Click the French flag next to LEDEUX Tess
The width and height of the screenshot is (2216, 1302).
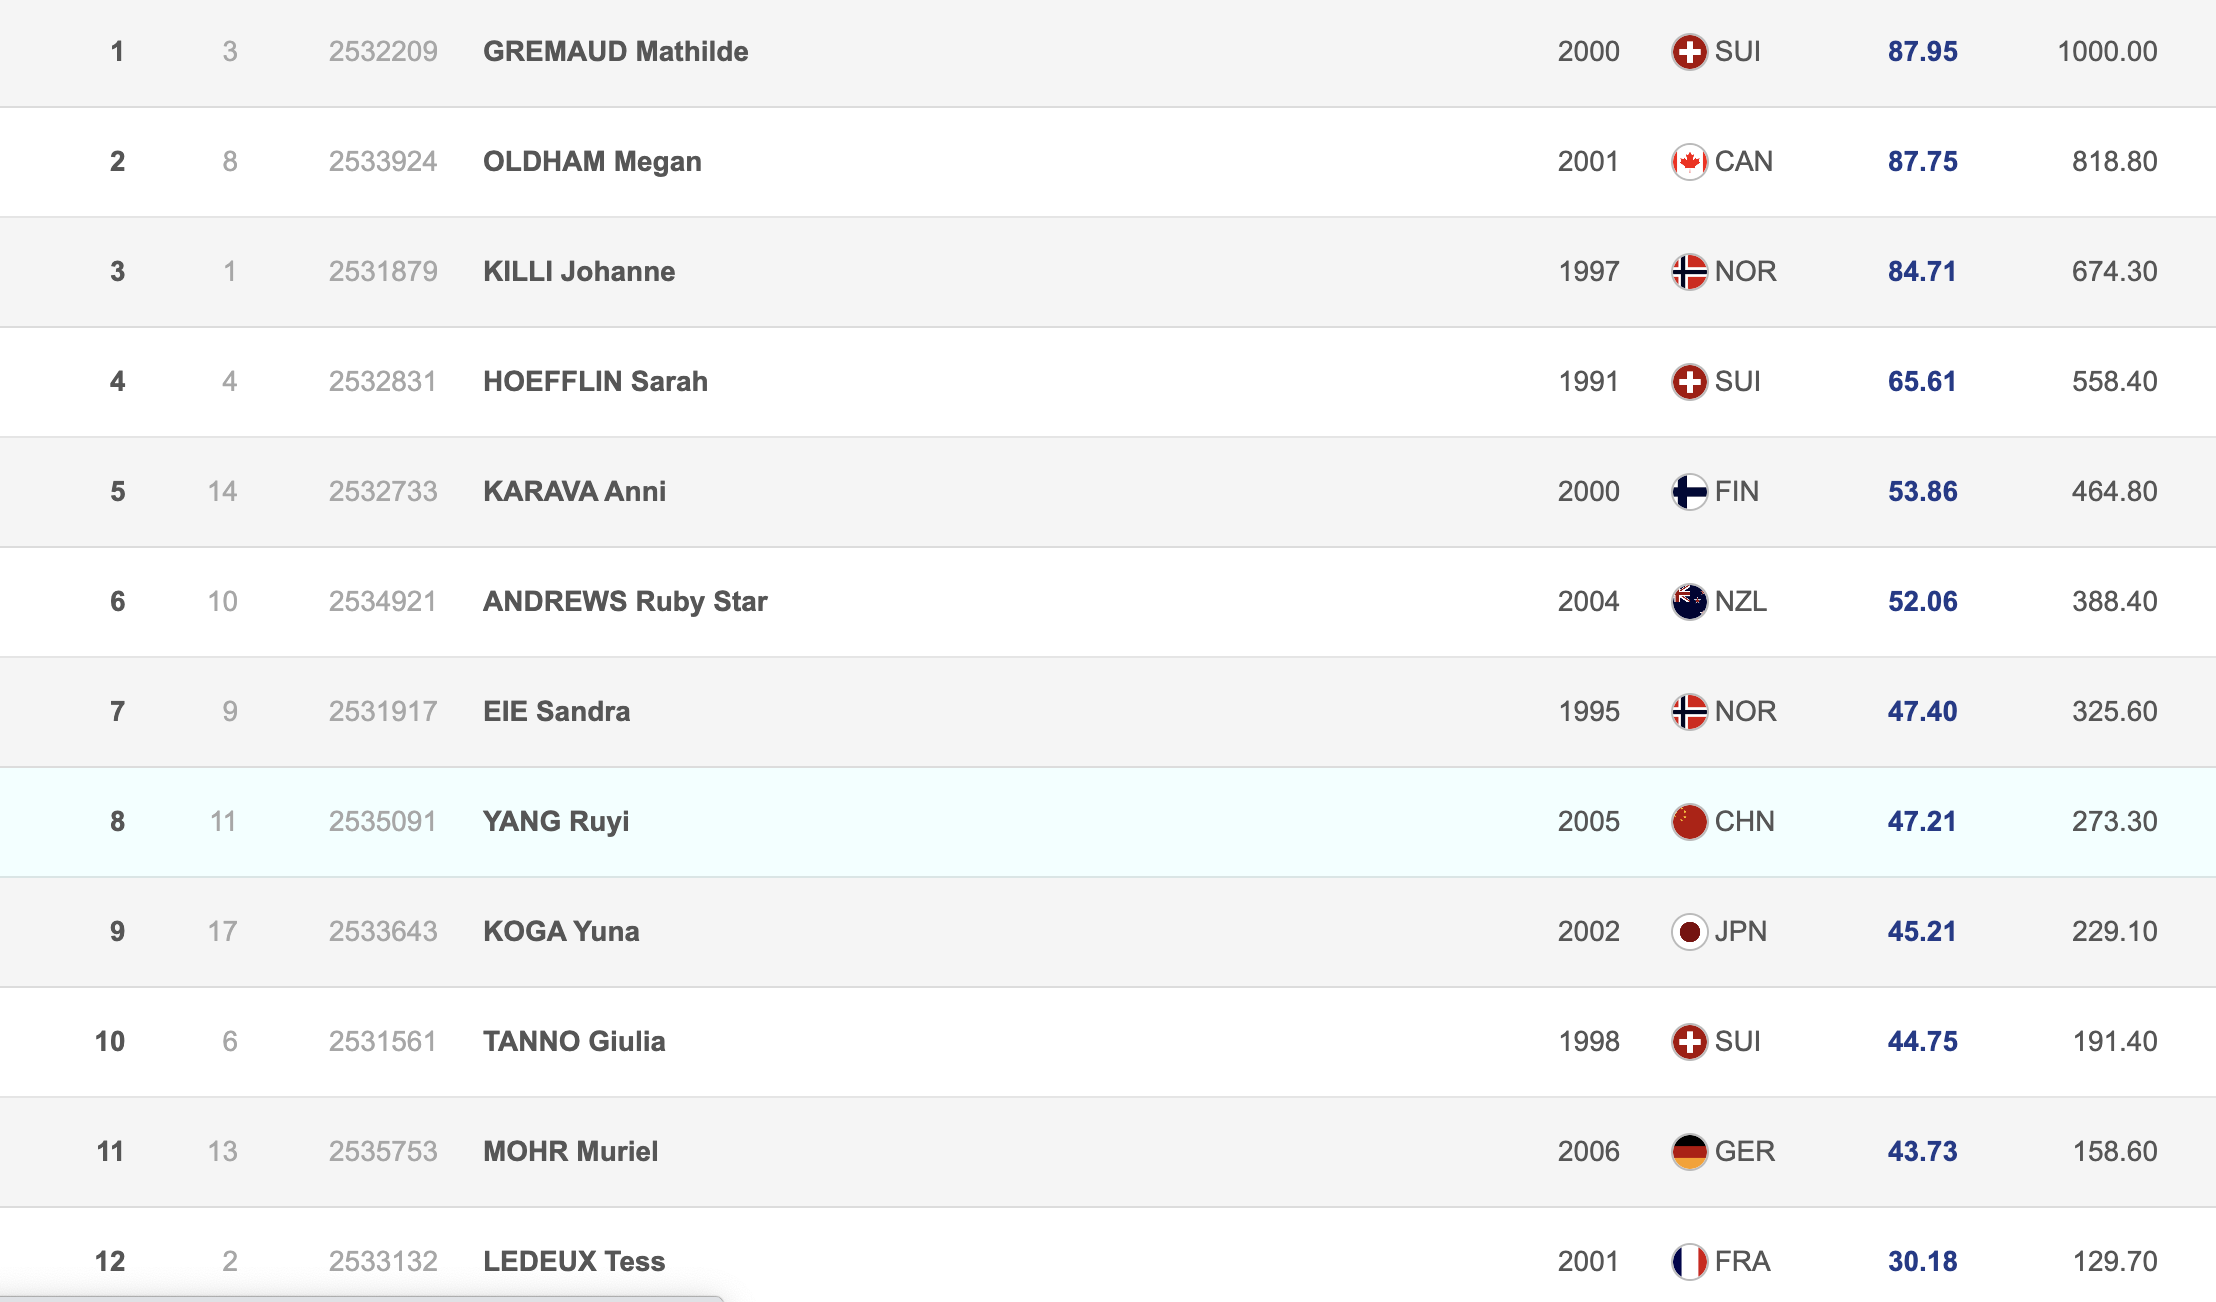pos(1689,1262)
